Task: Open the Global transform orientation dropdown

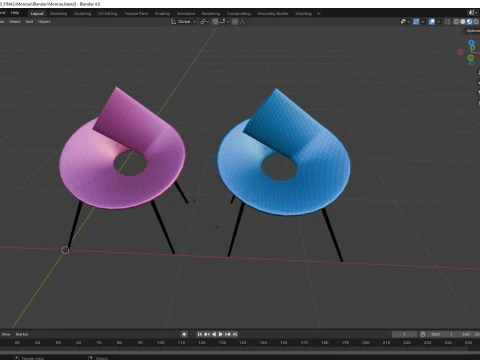Action: [x=184, y=22]
